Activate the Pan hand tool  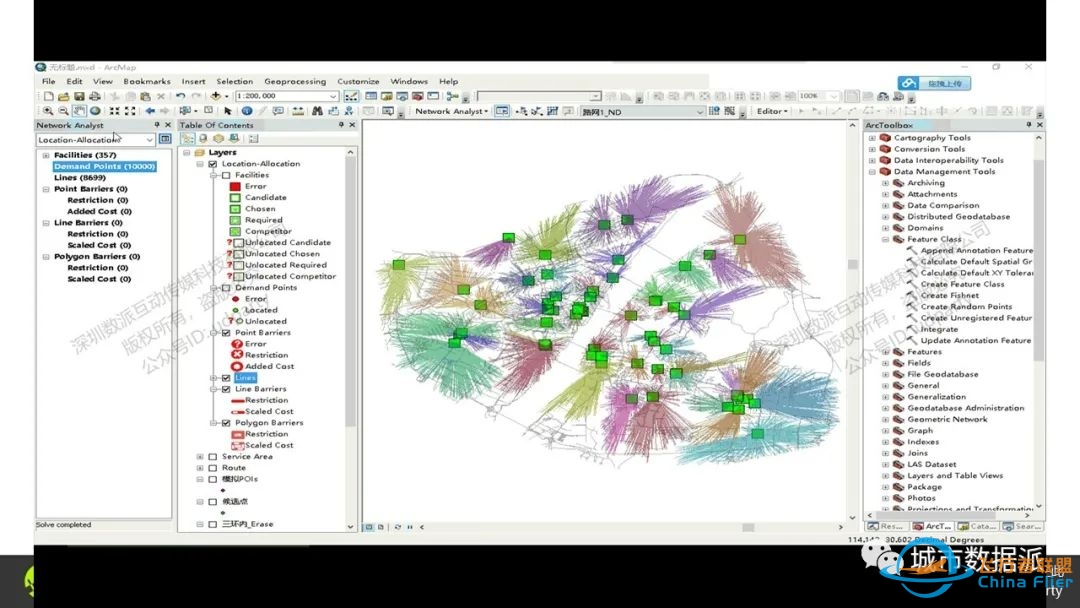click(x=79, y=111)
